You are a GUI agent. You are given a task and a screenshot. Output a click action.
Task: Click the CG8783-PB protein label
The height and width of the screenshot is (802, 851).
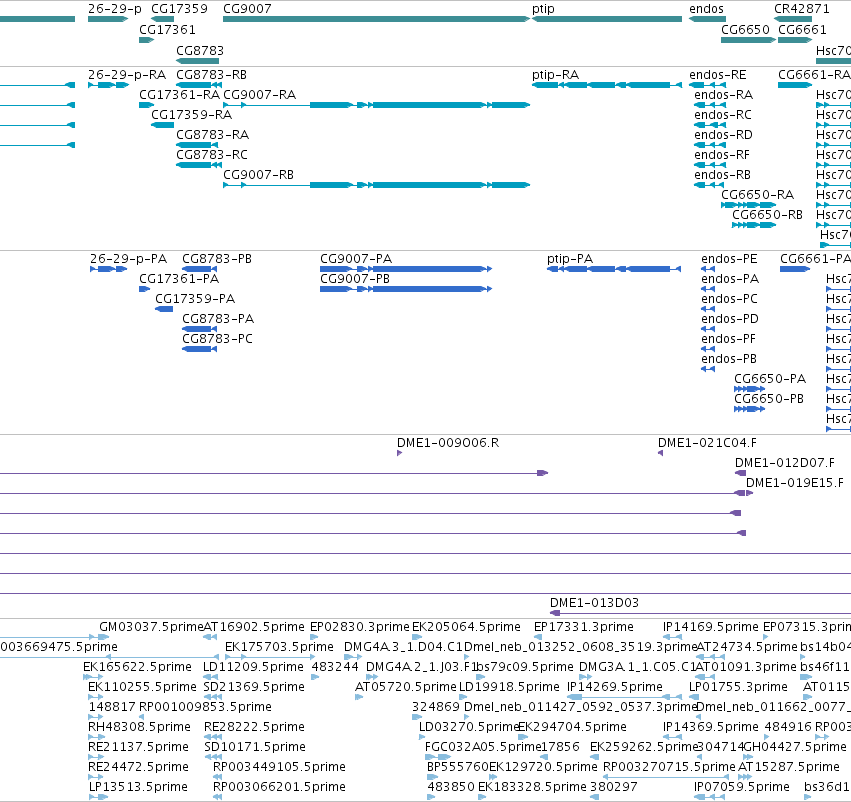(217, 259)
